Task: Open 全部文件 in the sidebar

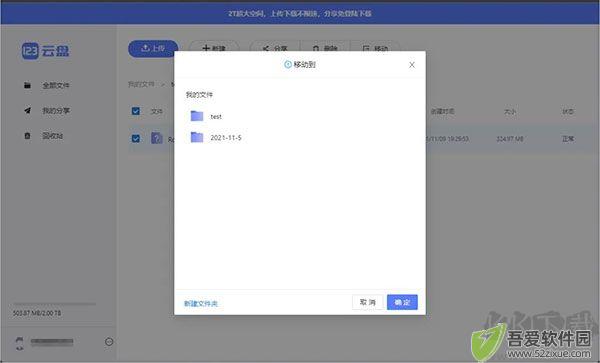Action: point(47,85)
